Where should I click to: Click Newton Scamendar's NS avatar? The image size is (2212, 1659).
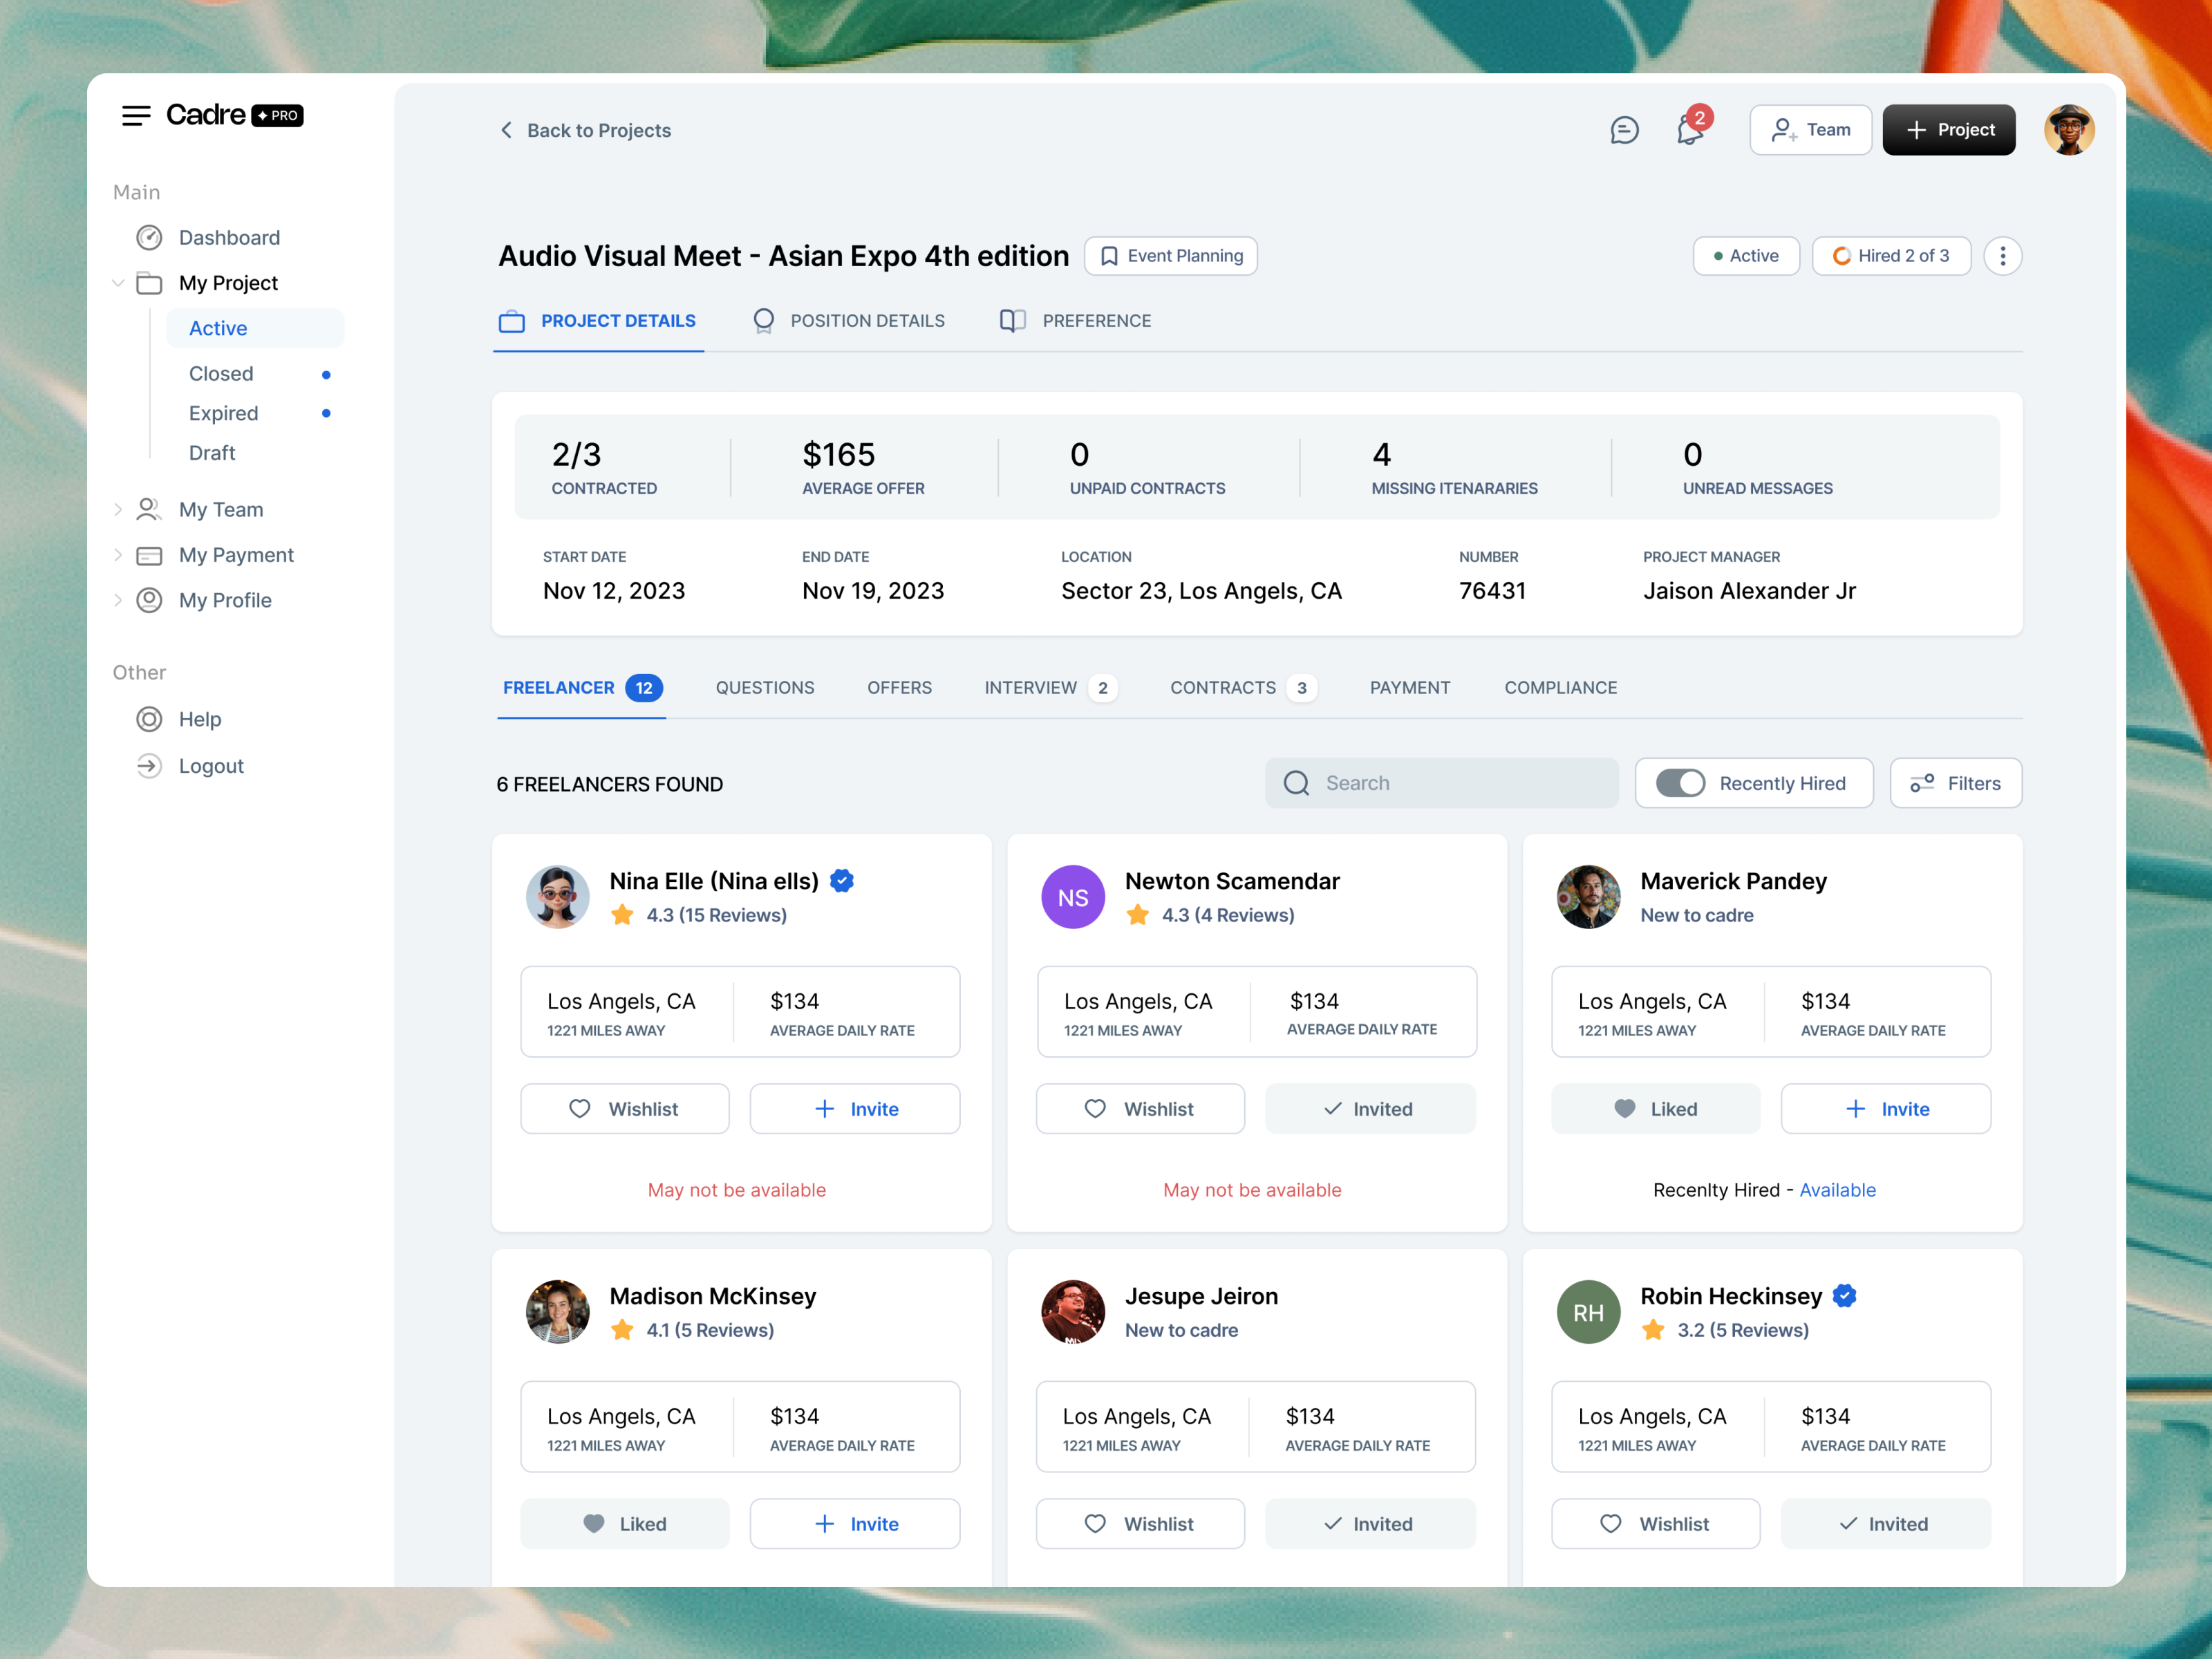tap(1073, 897)
